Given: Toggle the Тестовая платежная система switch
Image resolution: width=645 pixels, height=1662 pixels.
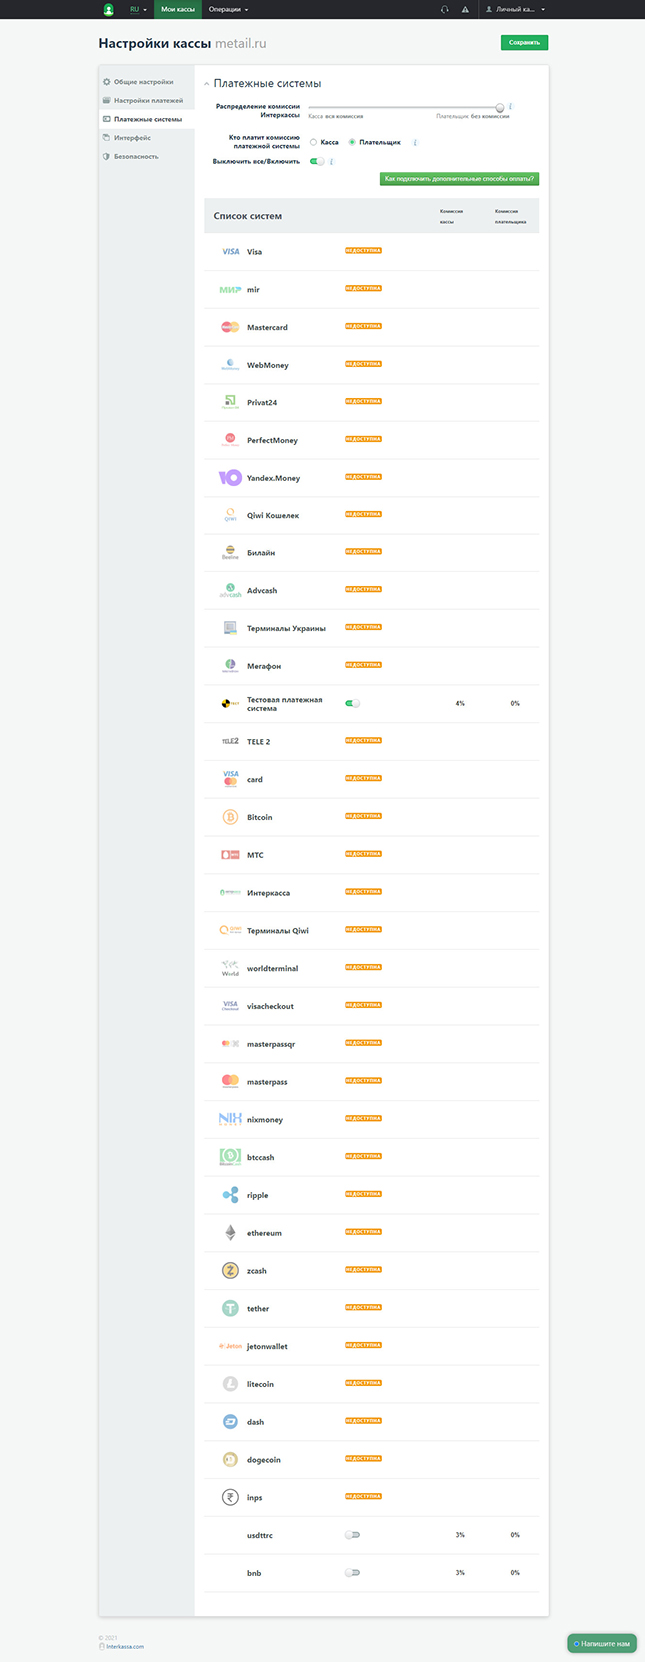Looking at the screenshot, I should (x=352, y=703).
